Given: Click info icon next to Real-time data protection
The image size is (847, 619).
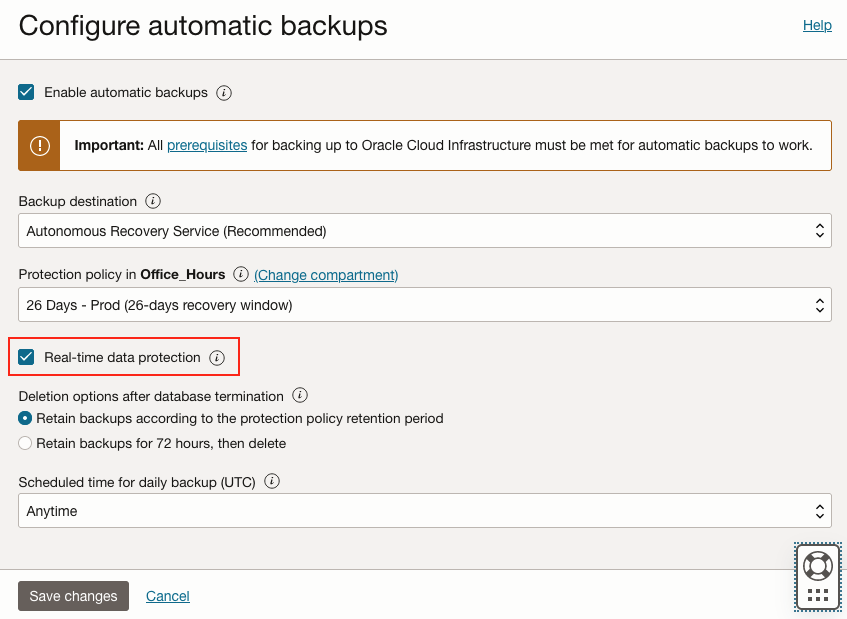Looking at the screenshot, I should tap(217, 358).
